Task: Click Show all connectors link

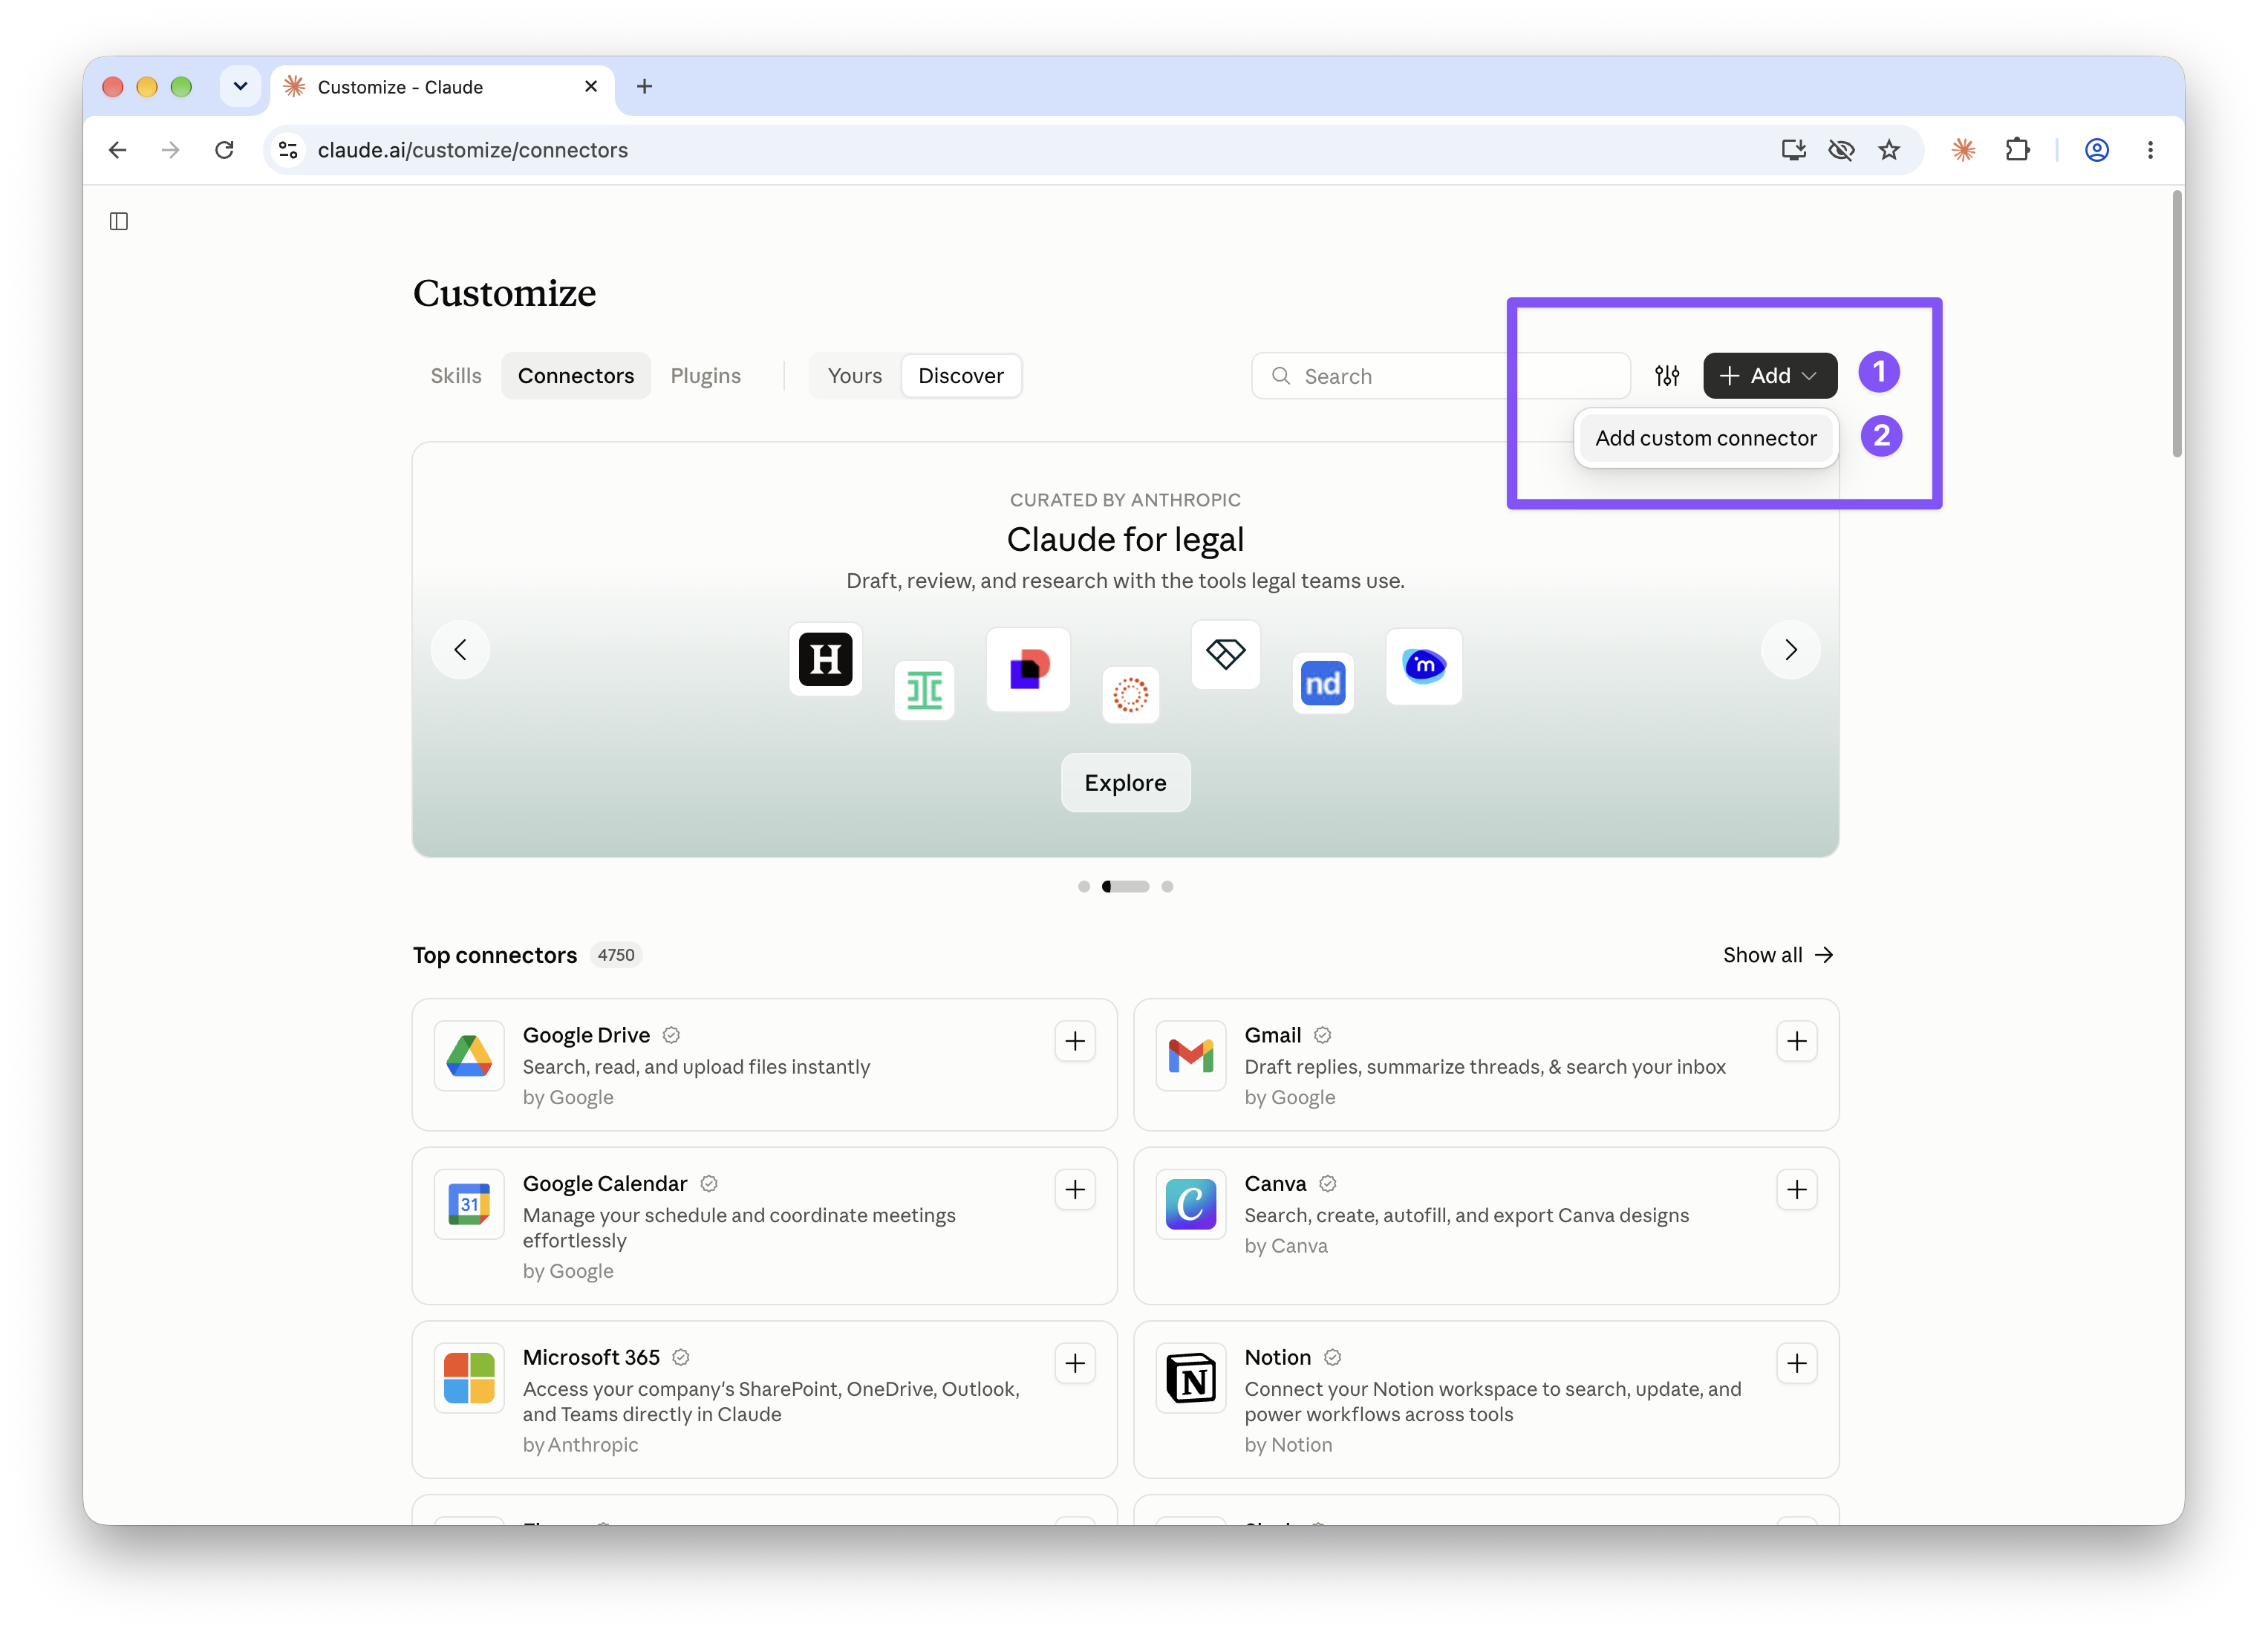Action: pos(1778,955)
